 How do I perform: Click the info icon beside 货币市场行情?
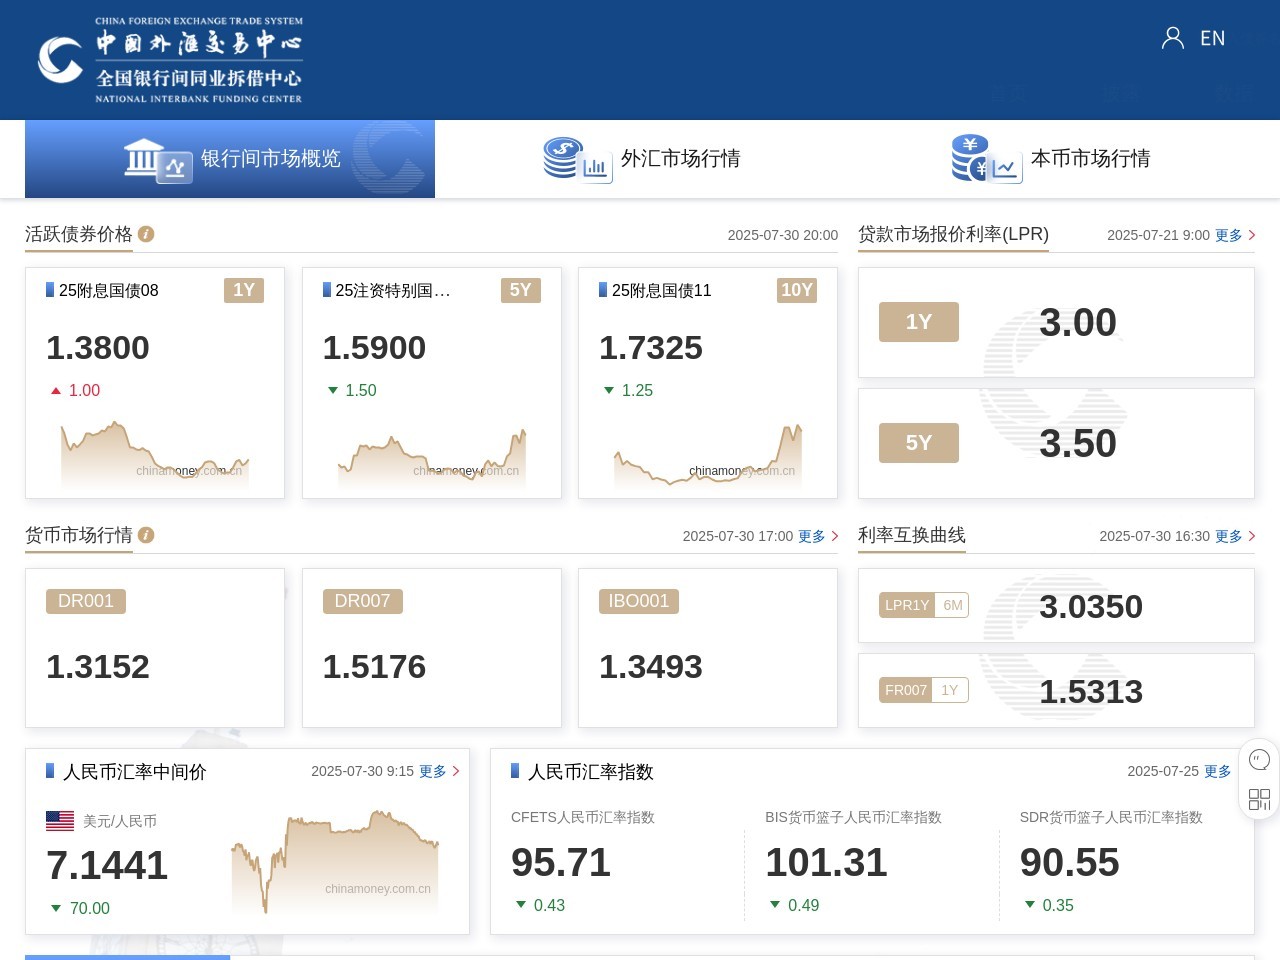click(146, 535)
